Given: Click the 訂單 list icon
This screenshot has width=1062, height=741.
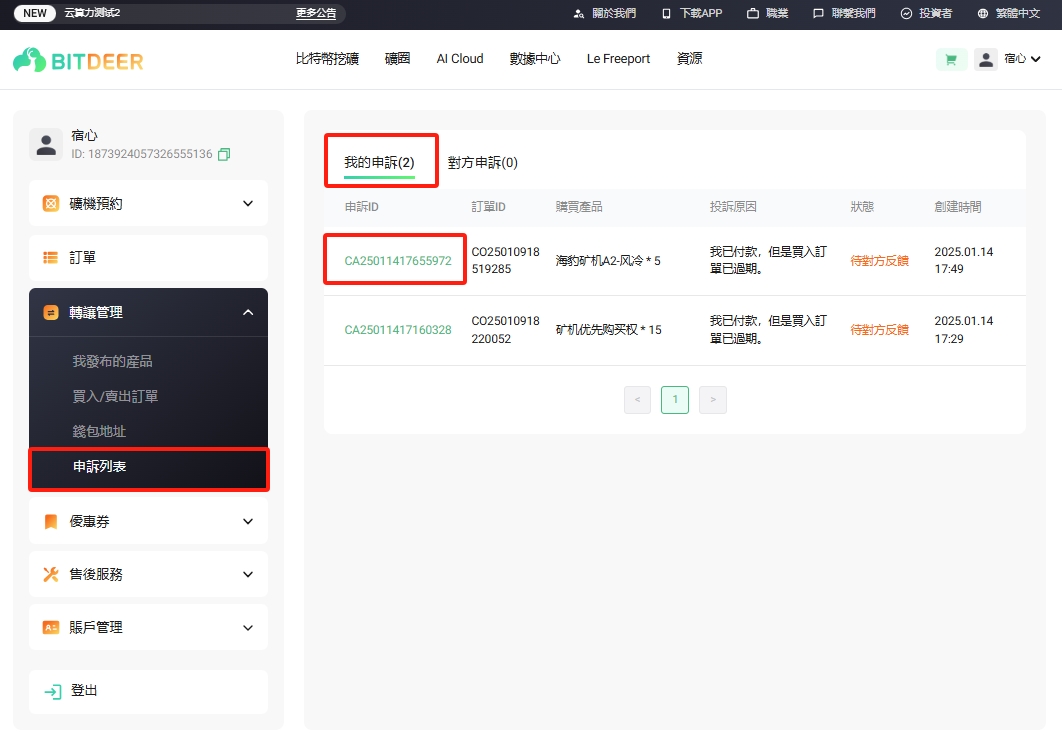Looking at the screenshot, I should [51, 257].
